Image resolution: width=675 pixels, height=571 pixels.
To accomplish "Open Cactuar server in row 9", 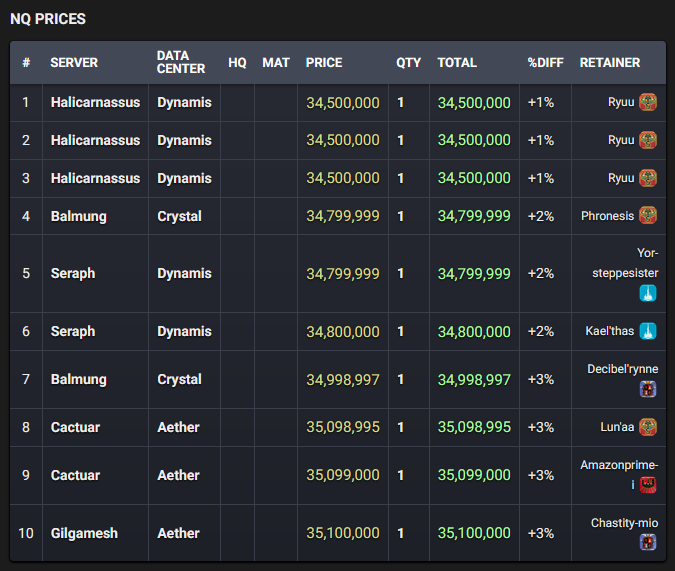I will [75, 475].
